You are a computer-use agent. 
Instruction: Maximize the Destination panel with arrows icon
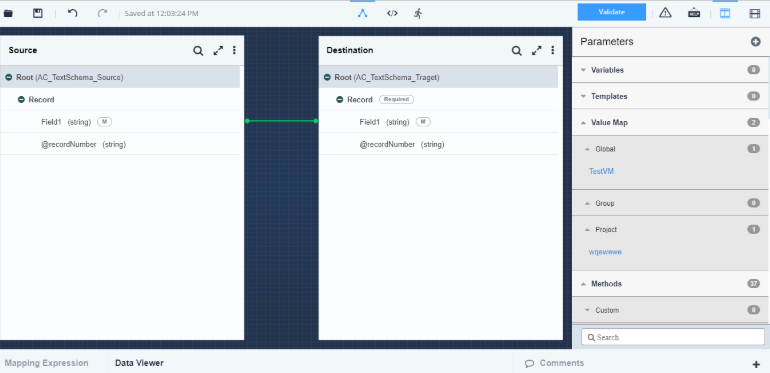point(537,51)
